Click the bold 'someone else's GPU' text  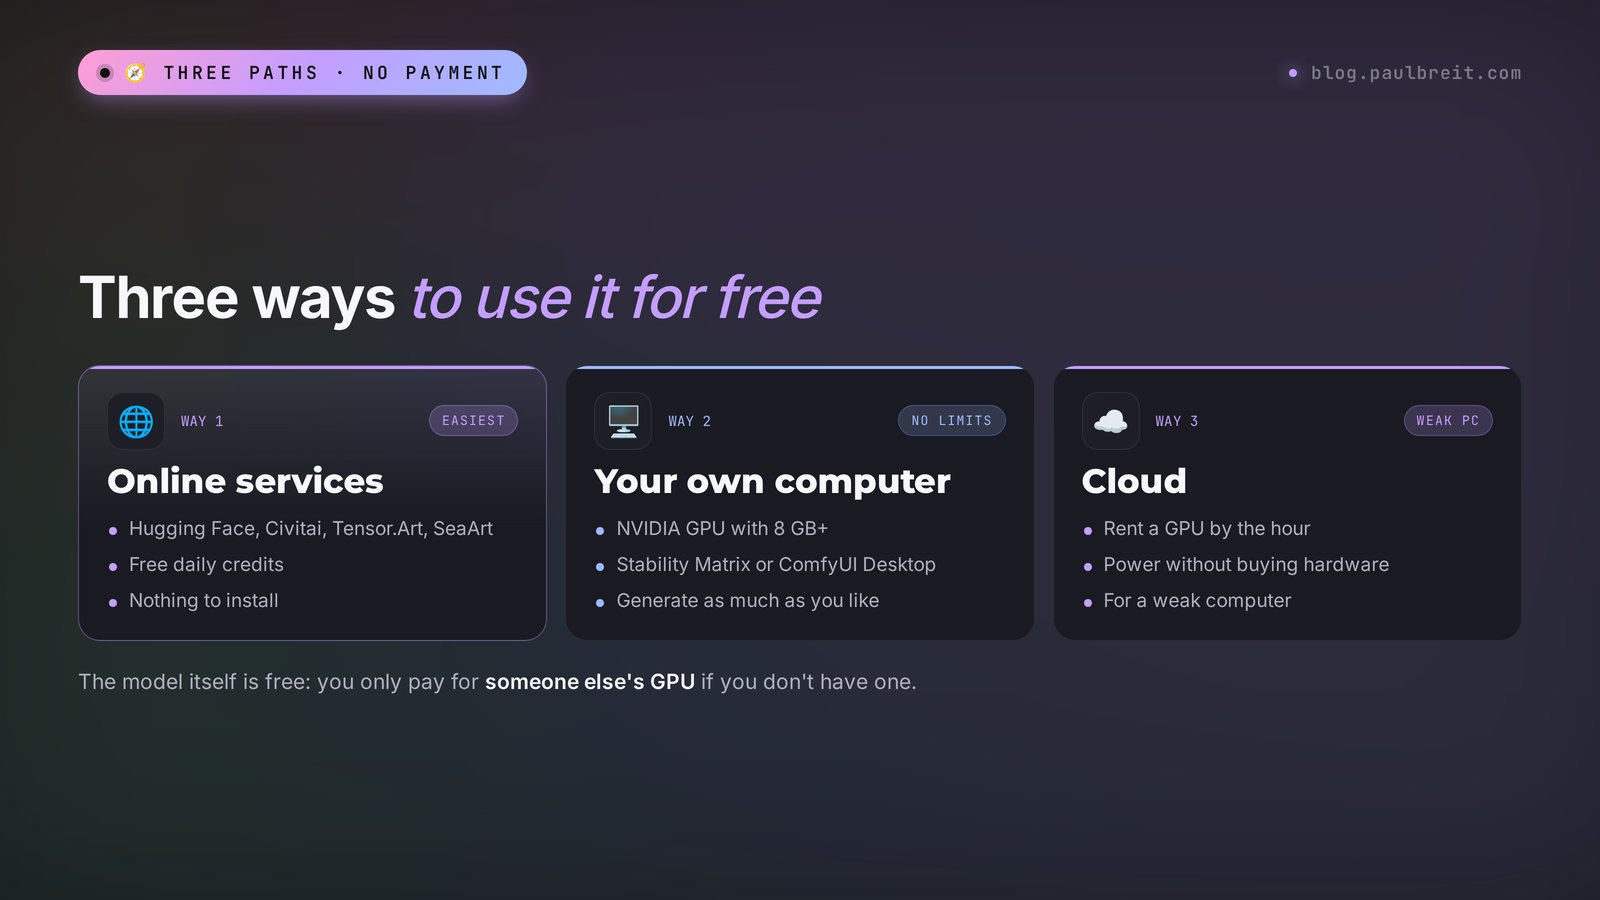tap(590, 682)
